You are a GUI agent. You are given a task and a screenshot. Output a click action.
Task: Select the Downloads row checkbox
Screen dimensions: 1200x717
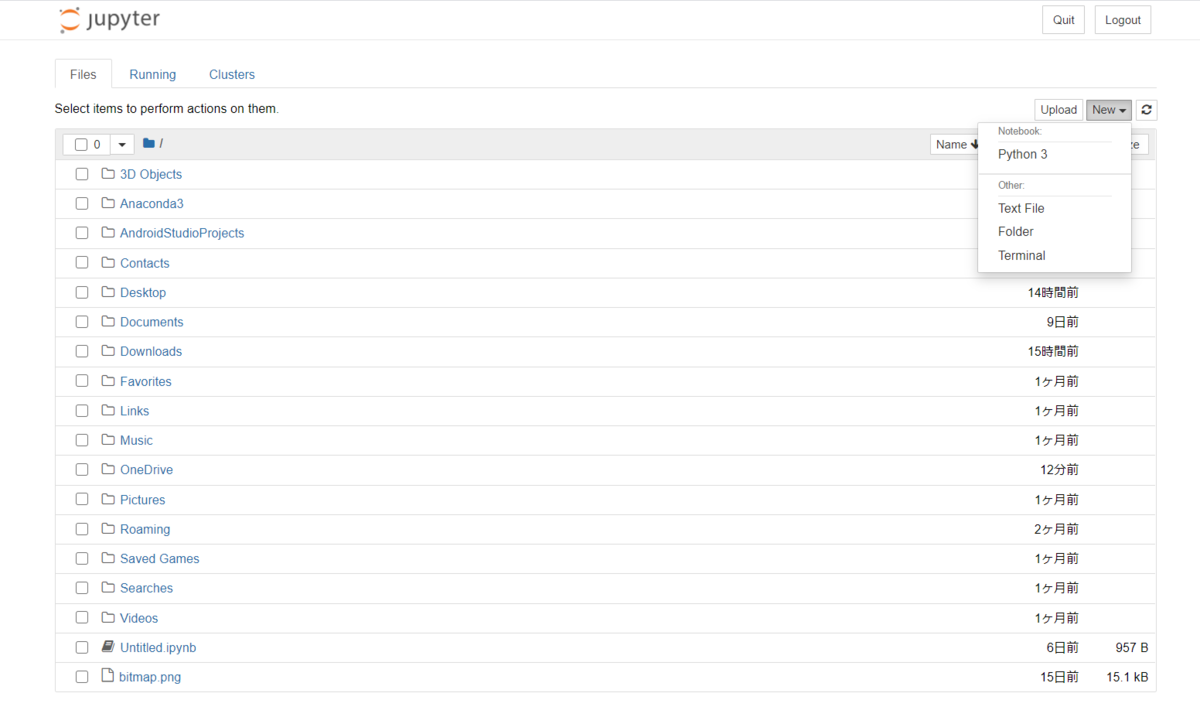(x=82, y=352)
